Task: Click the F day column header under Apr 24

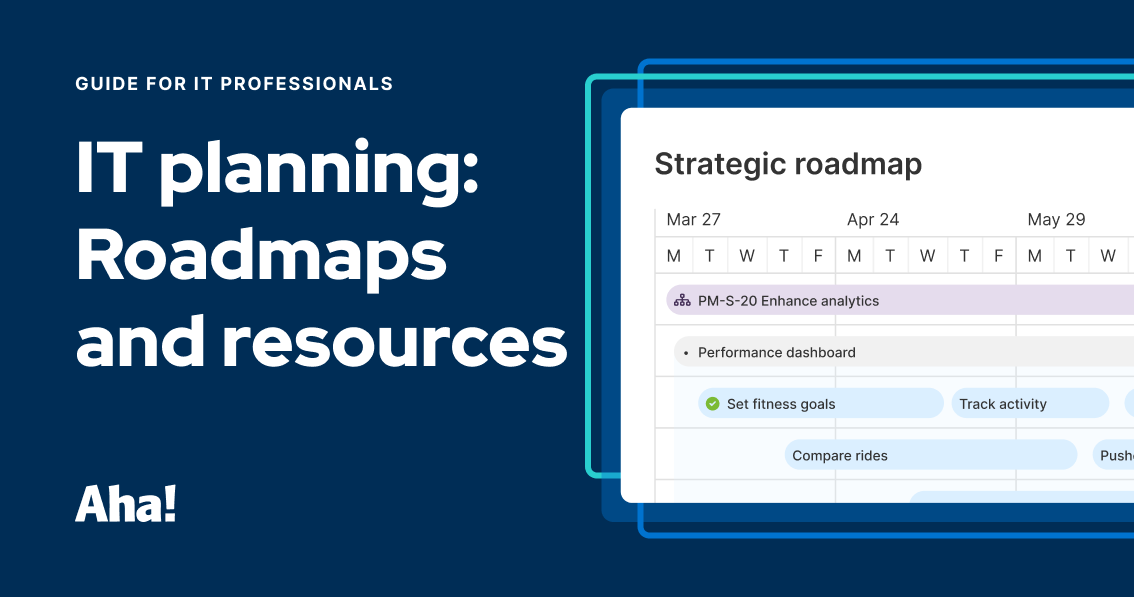Action: tap(998, 255)
